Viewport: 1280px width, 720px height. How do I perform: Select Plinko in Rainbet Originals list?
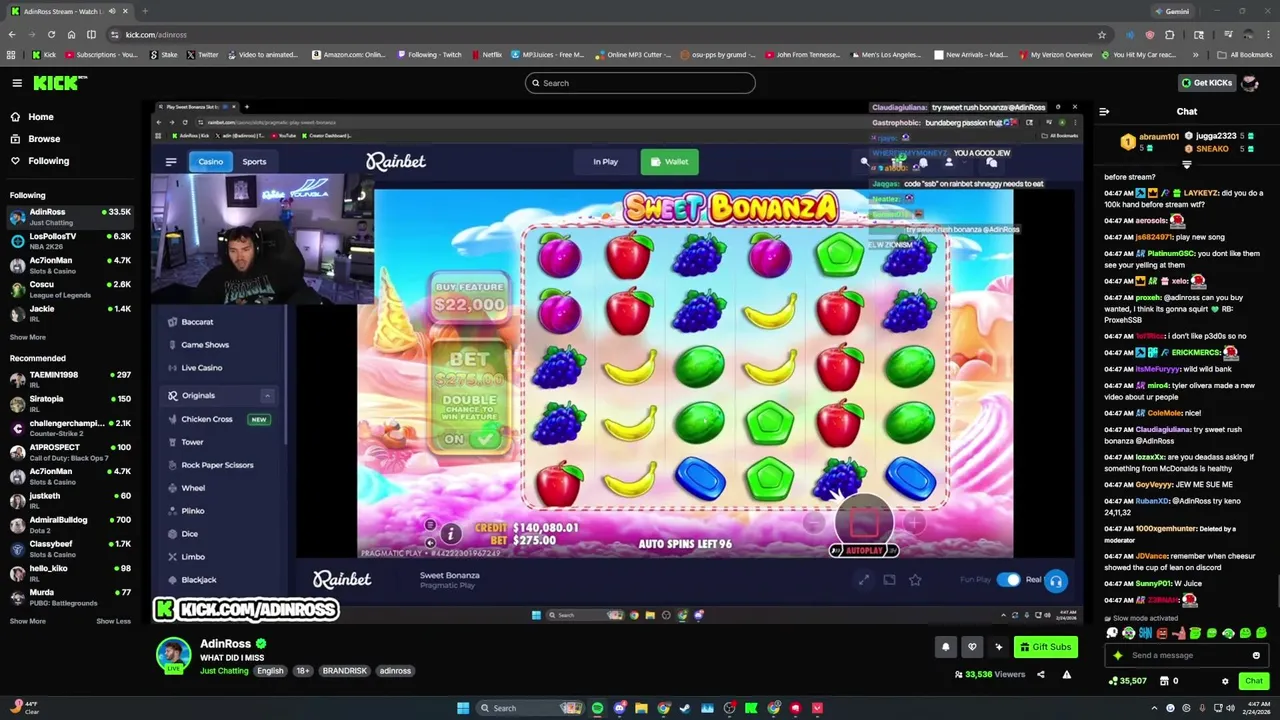tap(193, 511)
